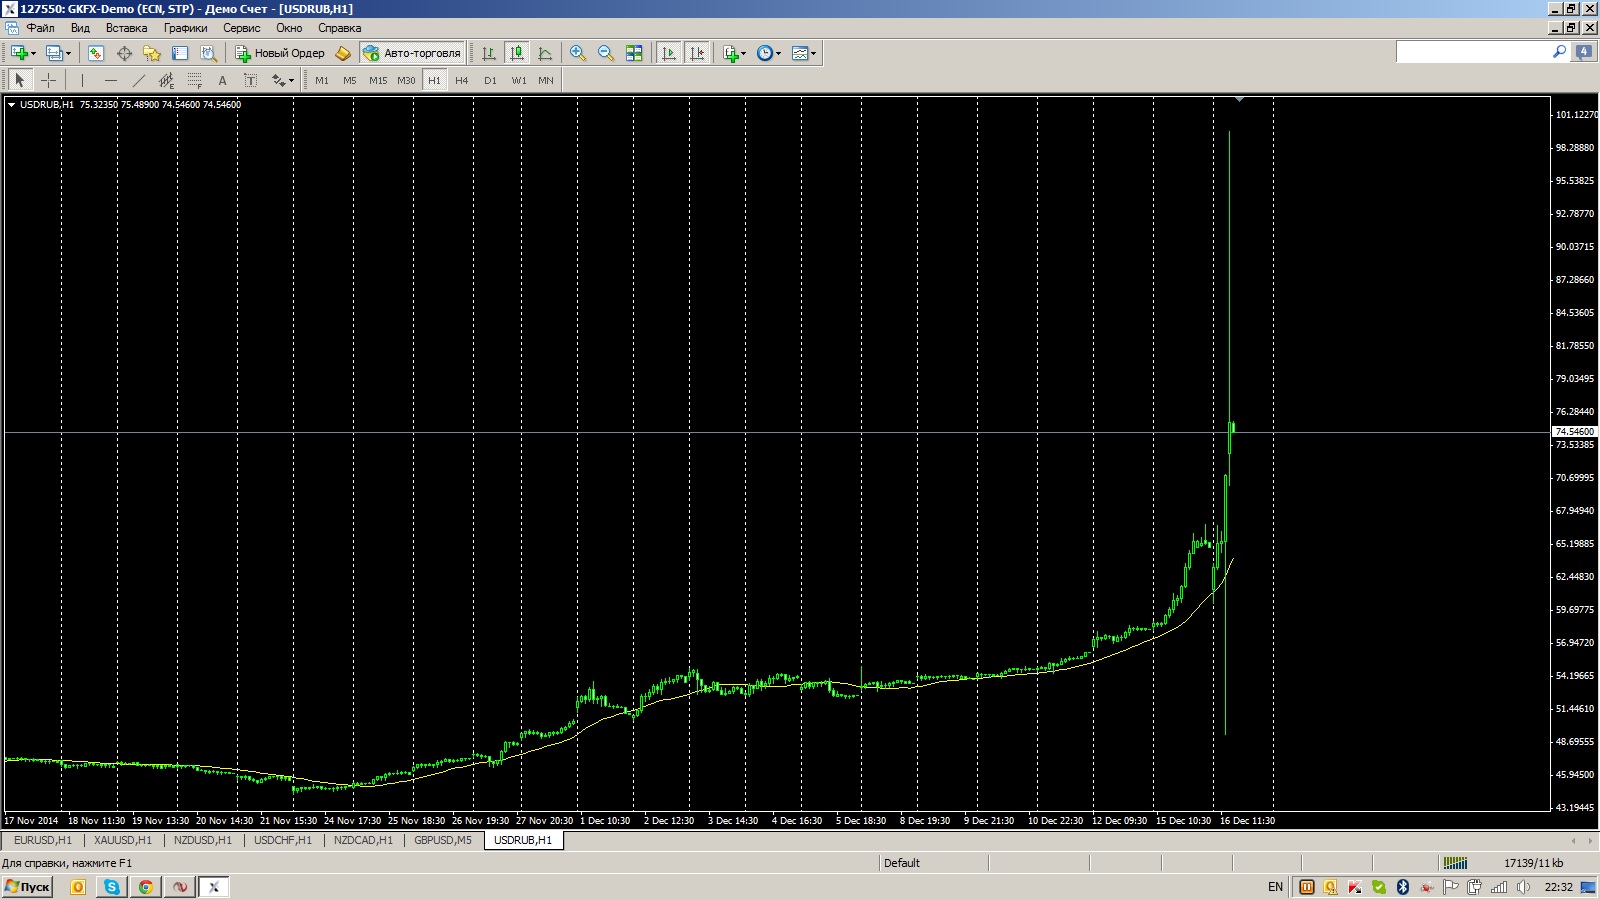Select the MN timeframe
Image resolution: width=1600 pixels, height=900 pixels.
click(546, 80)
